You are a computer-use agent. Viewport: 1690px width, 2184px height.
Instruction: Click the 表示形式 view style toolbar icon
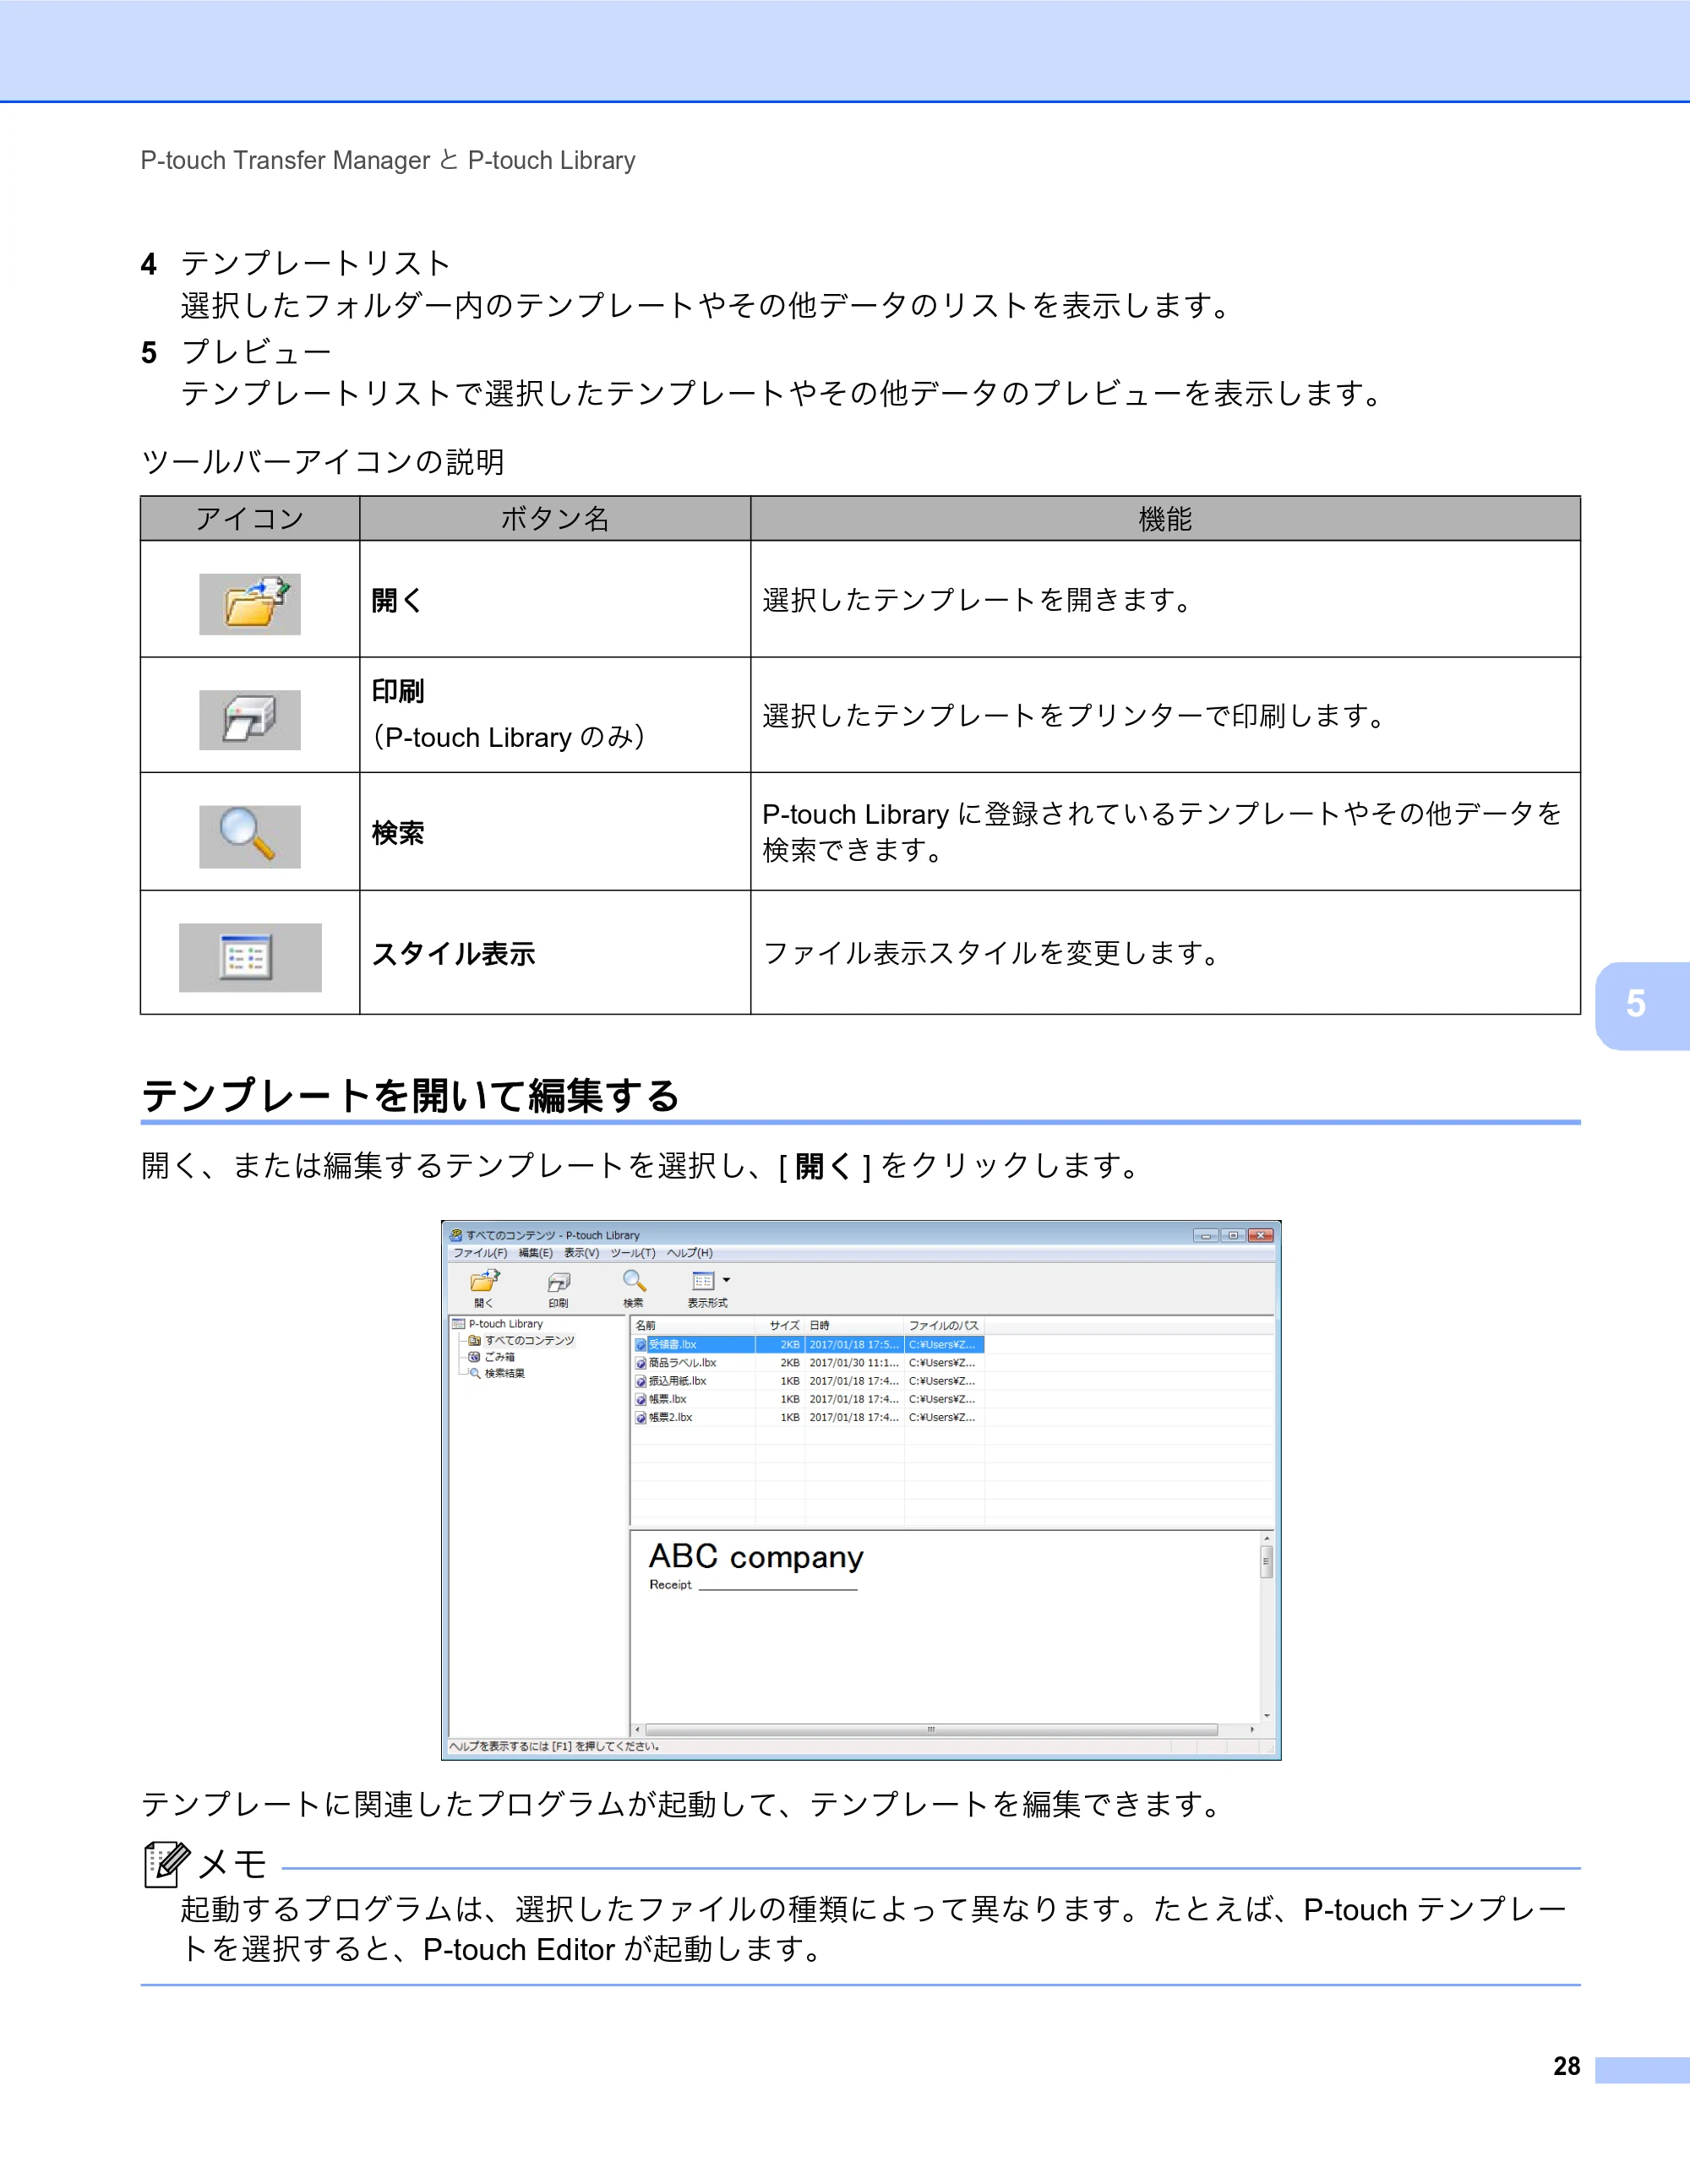click(x=703, y=1281)
